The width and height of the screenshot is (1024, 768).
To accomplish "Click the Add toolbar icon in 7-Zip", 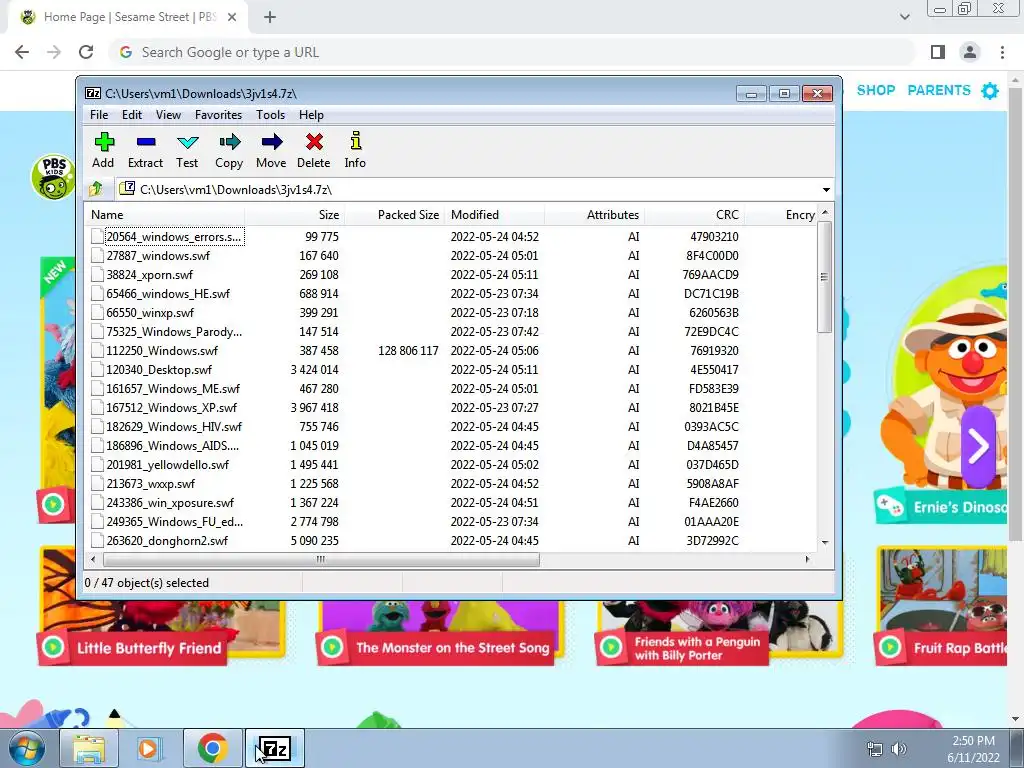I will point(103,142).
